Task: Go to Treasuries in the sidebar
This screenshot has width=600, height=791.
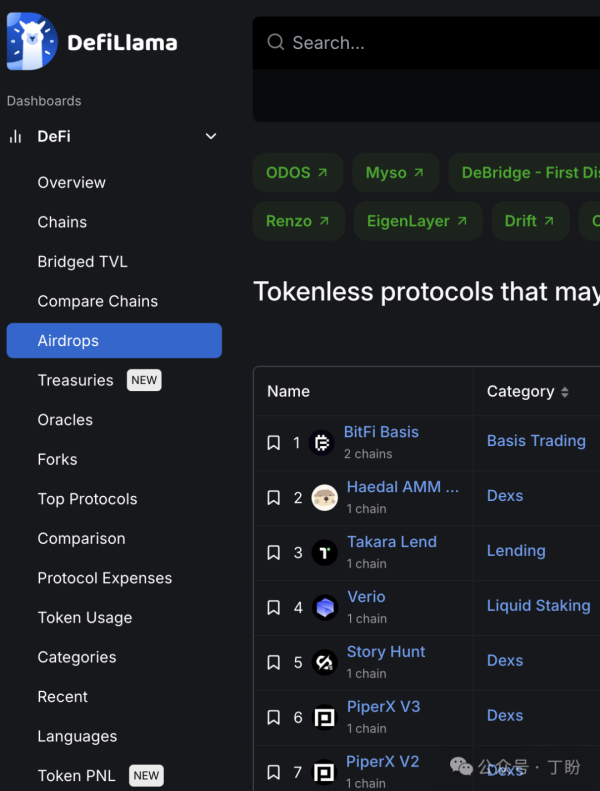Action: tap(76, 380)
